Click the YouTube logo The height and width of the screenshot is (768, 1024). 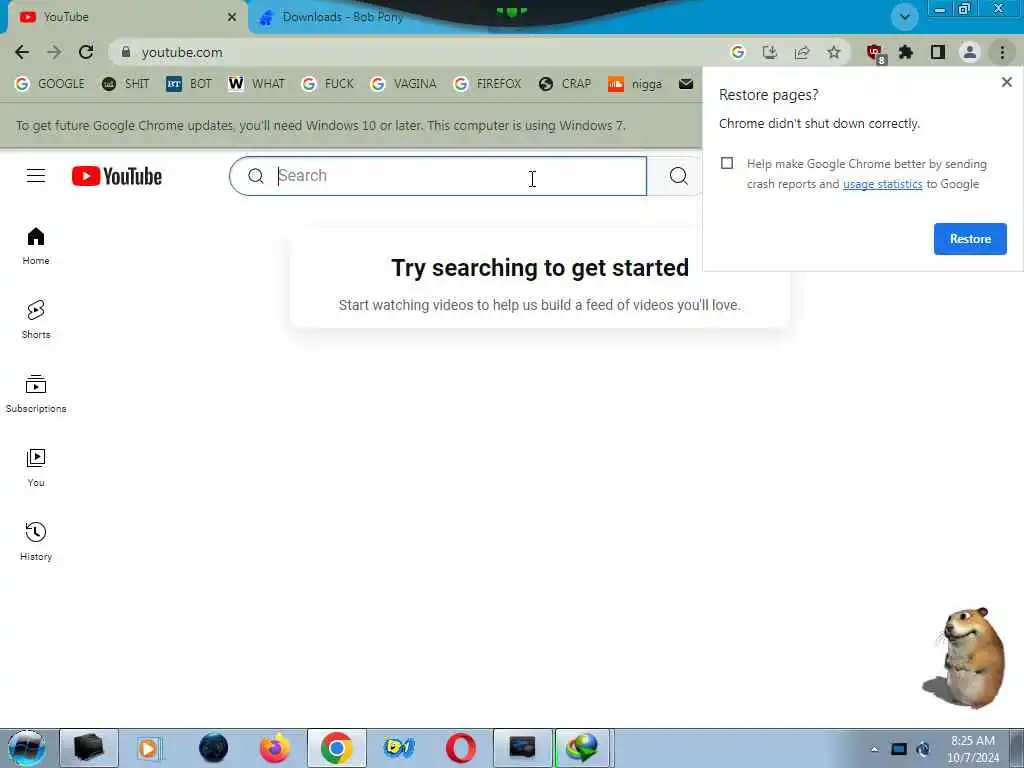[x=117, y=176]
